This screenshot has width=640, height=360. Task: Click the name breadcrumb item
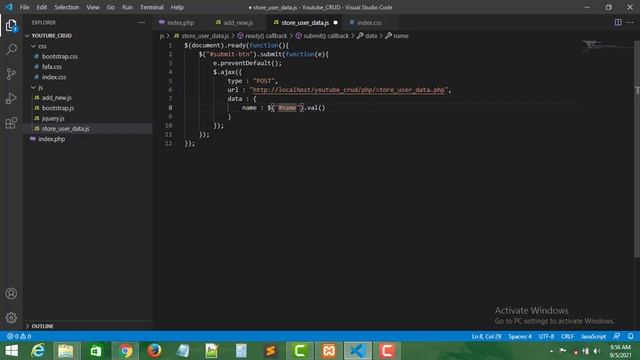coord(400,36)
